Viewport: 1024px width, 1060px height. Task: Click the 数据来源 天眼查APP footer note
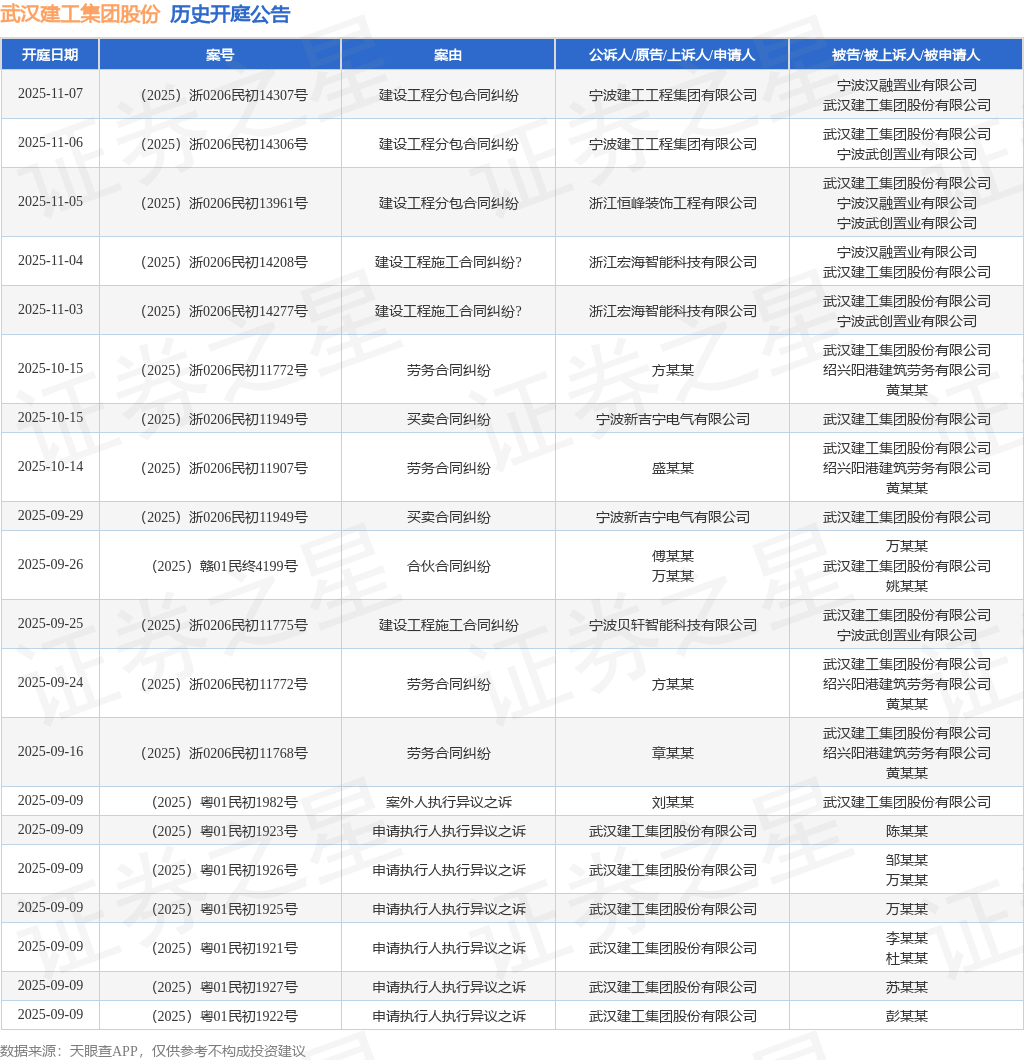[x=153, y=1051]
